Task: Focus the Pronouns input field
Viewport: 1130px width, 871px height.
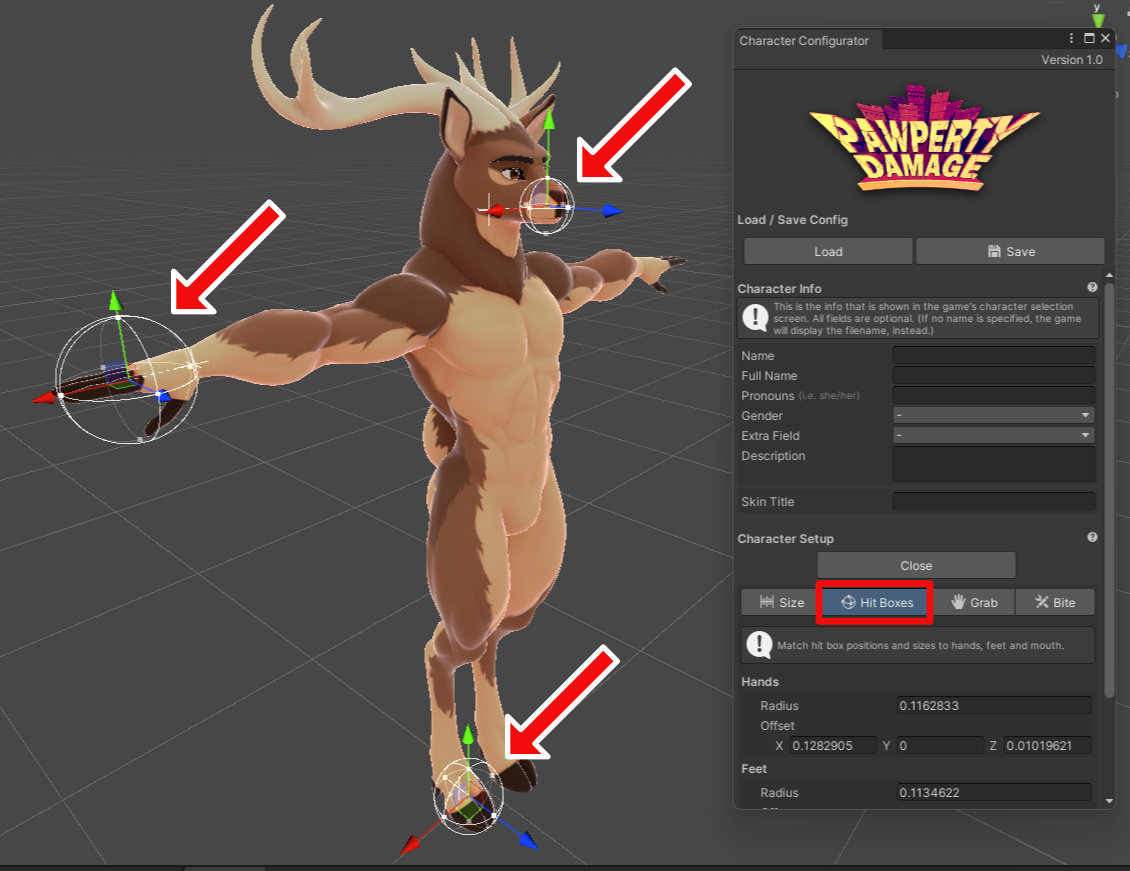Action: point(994,396)
